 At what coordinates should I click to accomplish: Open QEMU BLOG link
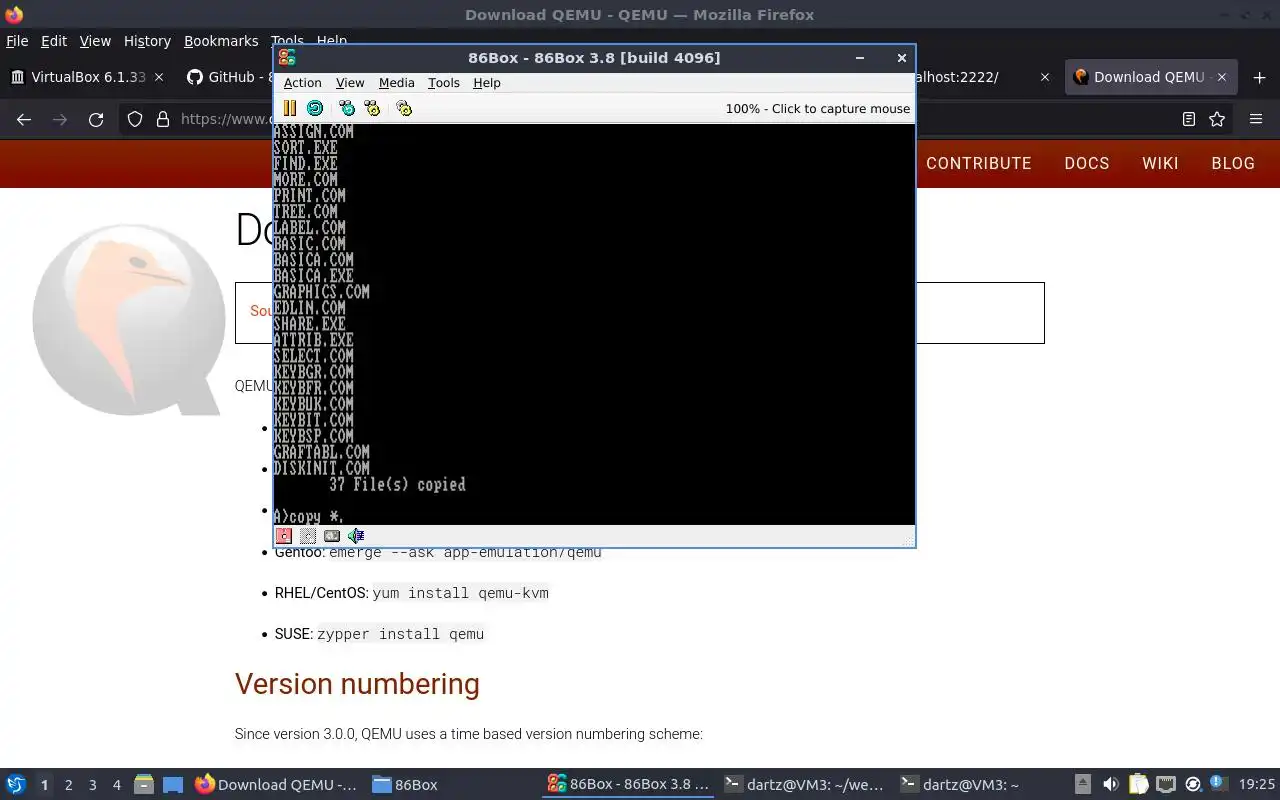pos(1233,163)
